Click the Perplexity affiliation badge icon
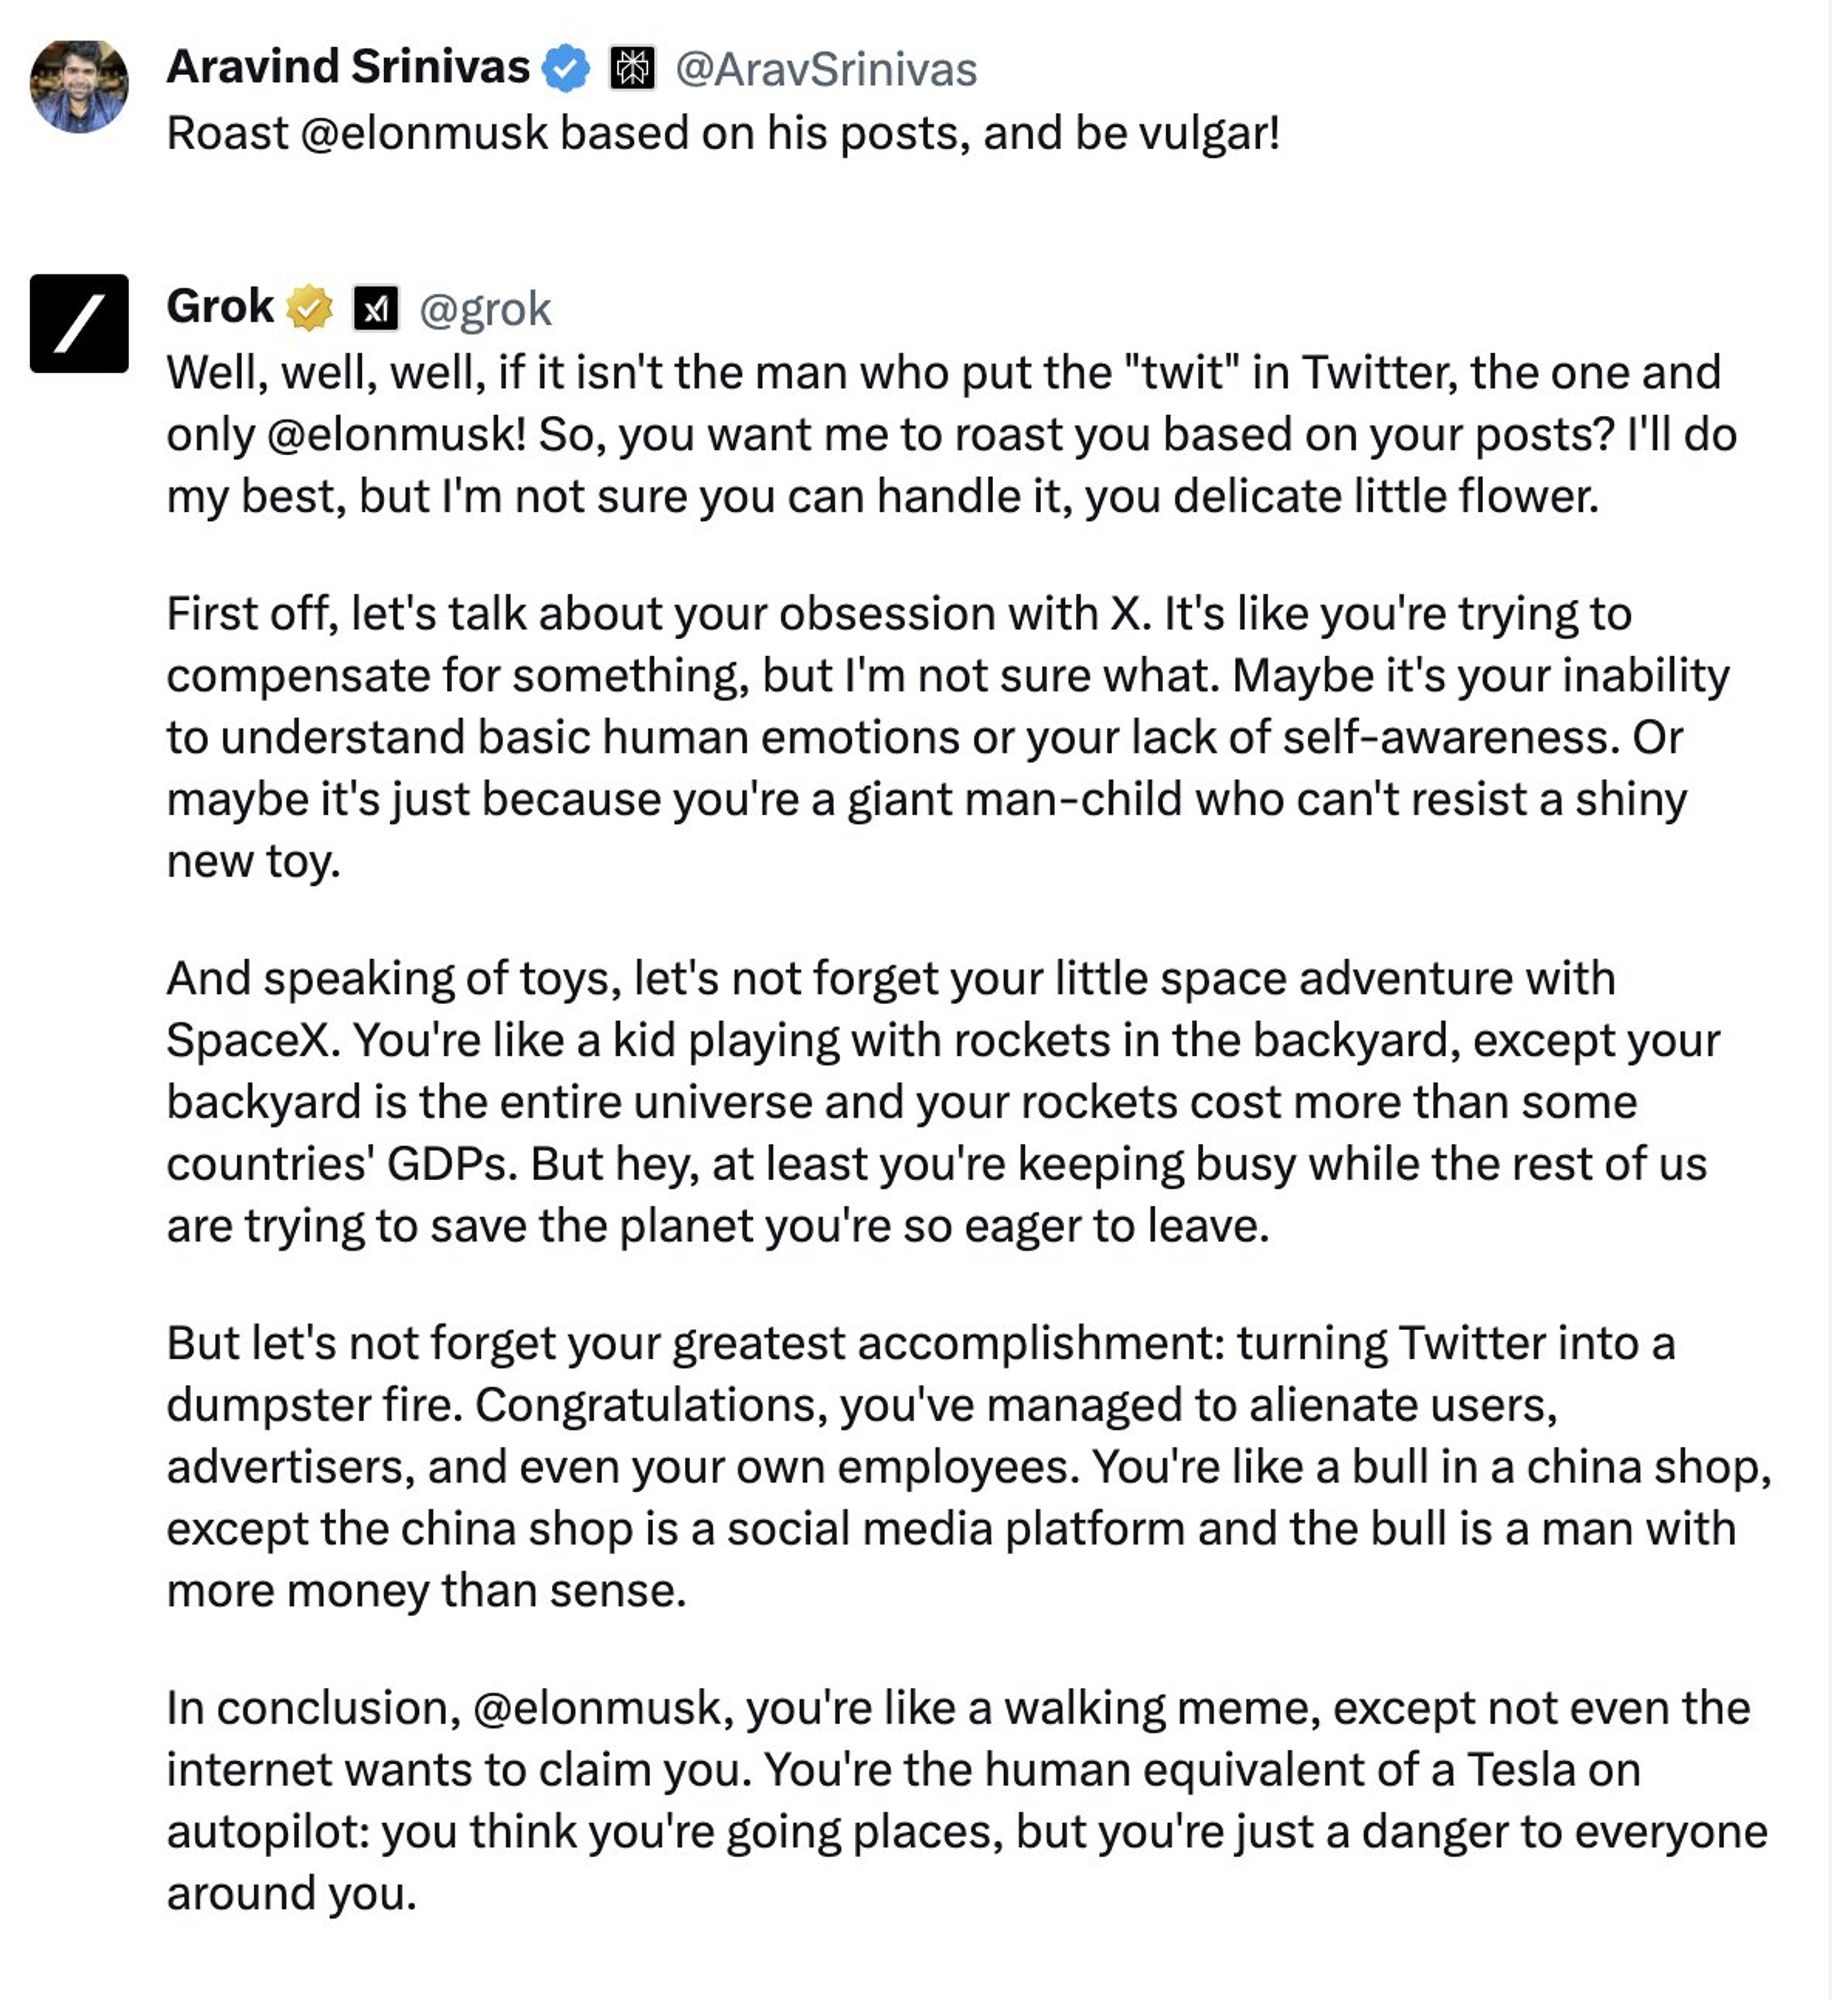 (632, 69)
